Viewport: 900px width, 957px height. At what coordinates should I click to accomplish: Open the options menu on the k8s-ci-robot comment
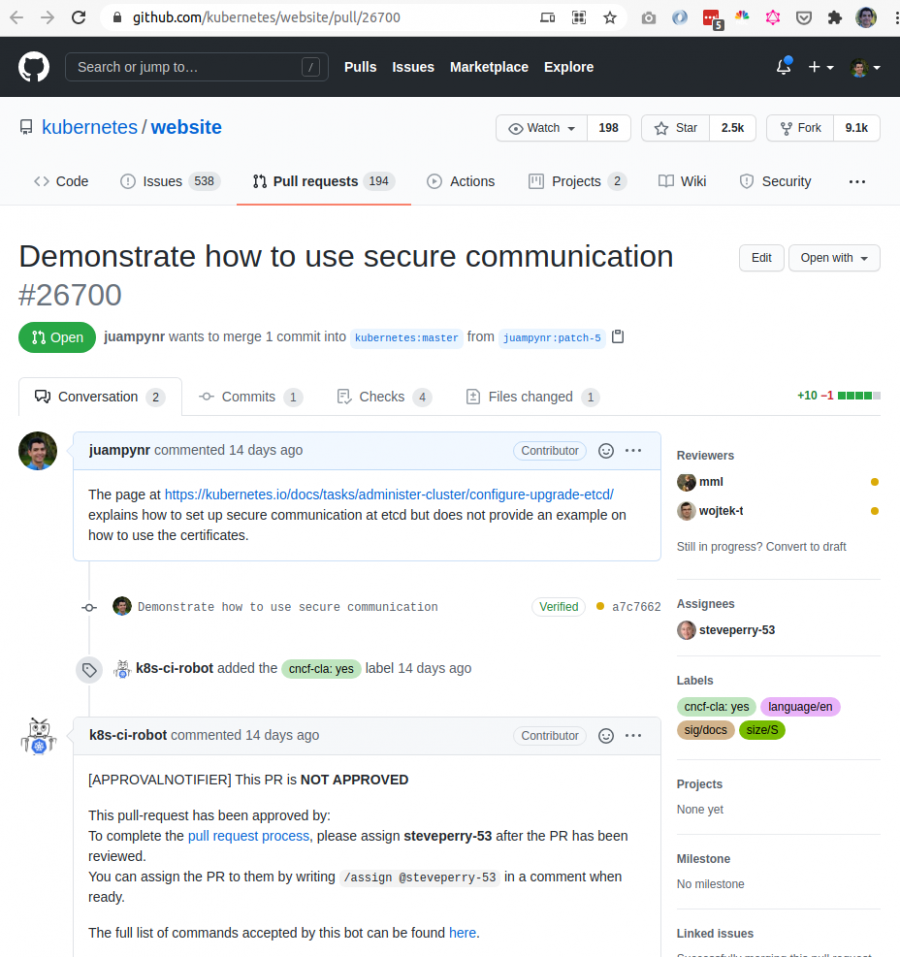click(633, 735)
